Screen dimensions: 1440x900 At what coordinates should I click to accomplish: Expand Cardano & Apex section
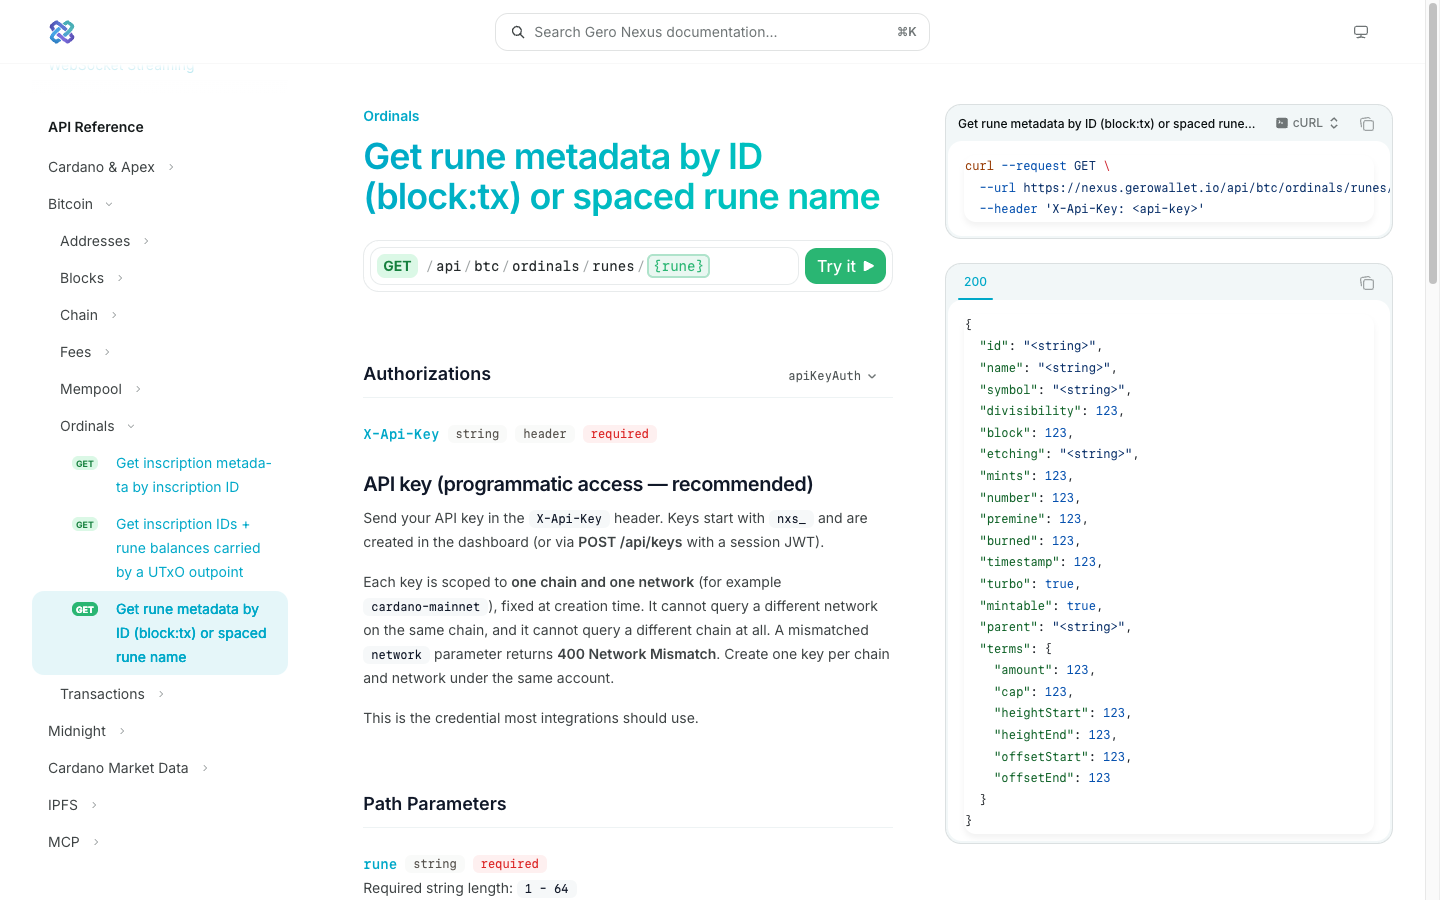(x=111, y=167)
